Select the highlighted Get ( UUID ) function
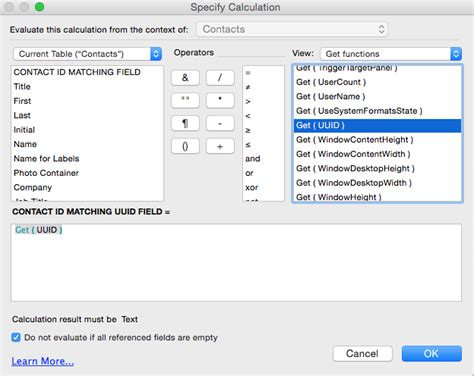474x376 pixels. [x=377, y=125]
